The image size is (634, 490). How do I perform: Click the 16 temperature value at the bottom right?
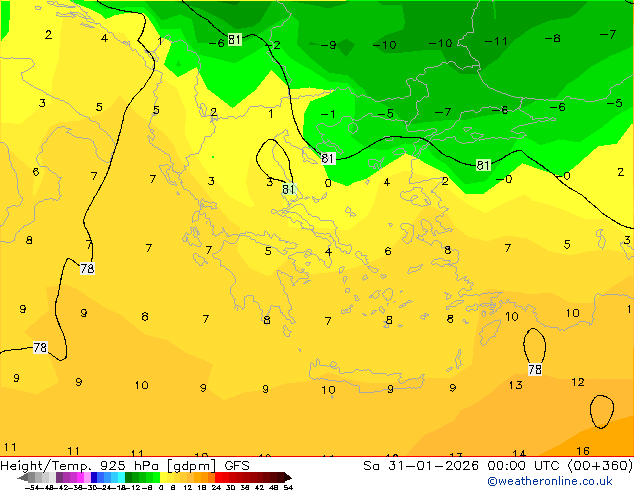(583, 451)
